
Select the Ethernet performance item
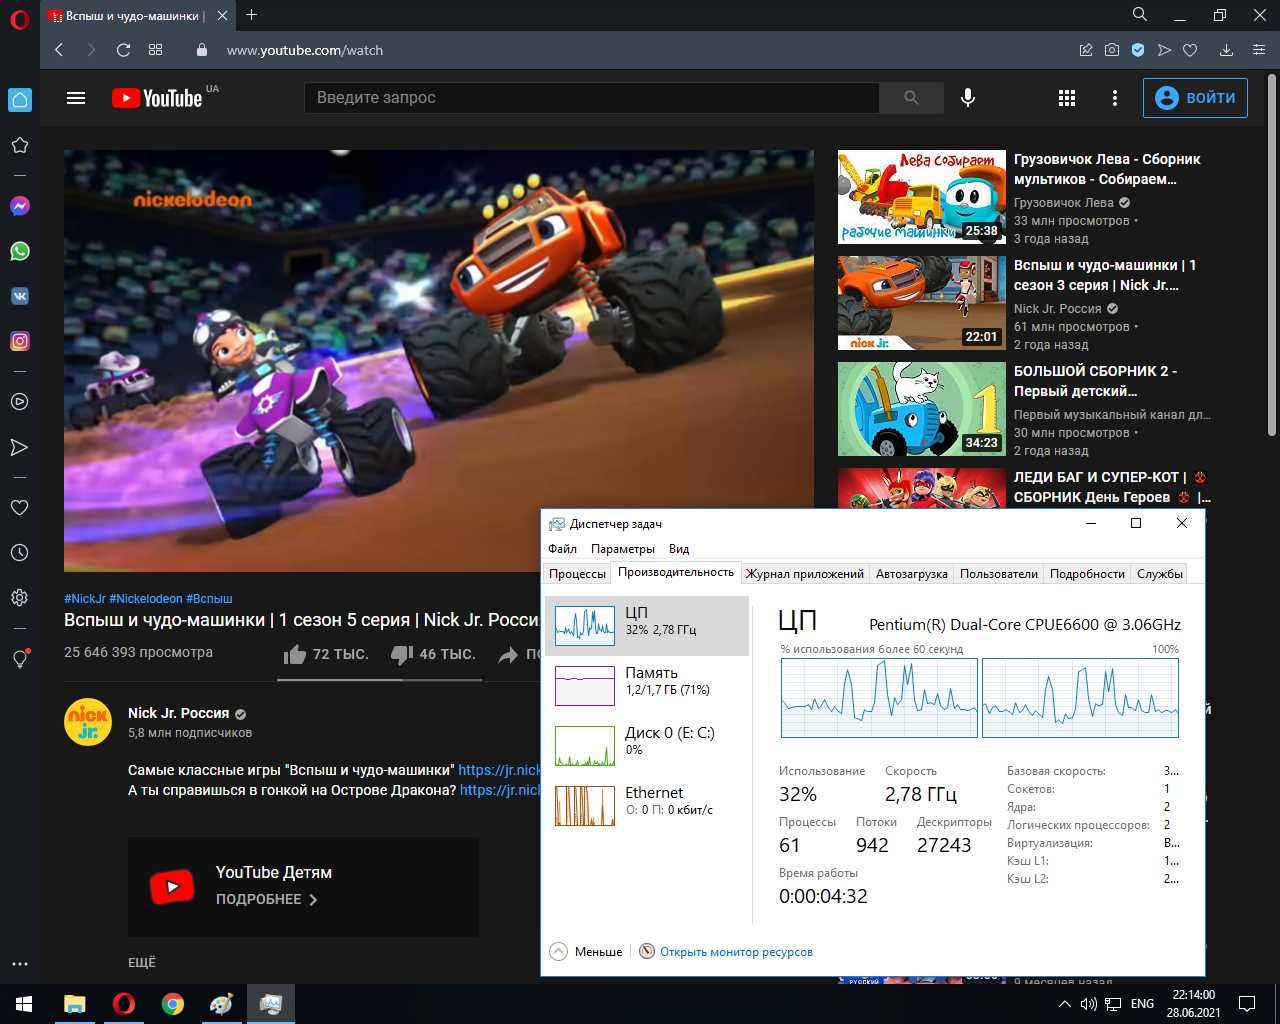(647, 806)
